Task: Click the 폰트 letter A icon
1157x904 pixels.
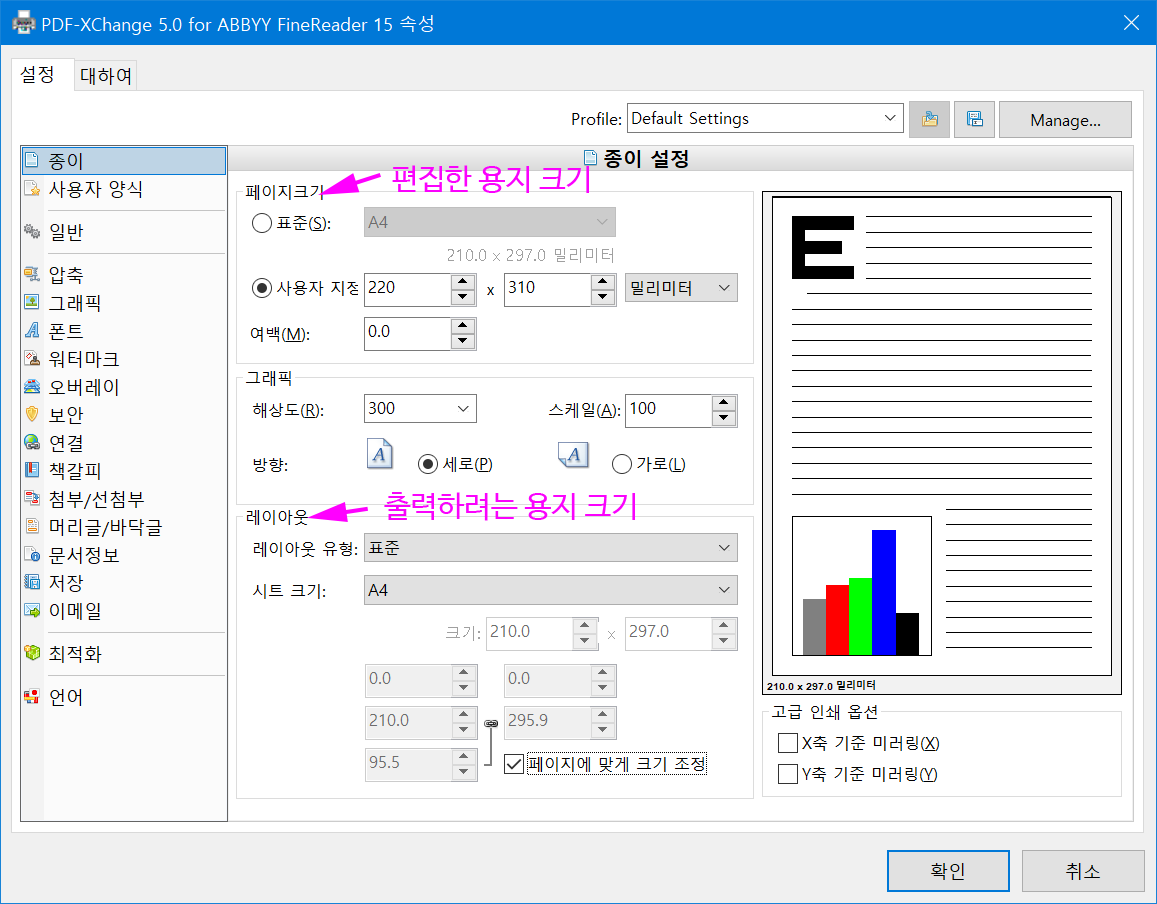Action: tap(32, 330)
